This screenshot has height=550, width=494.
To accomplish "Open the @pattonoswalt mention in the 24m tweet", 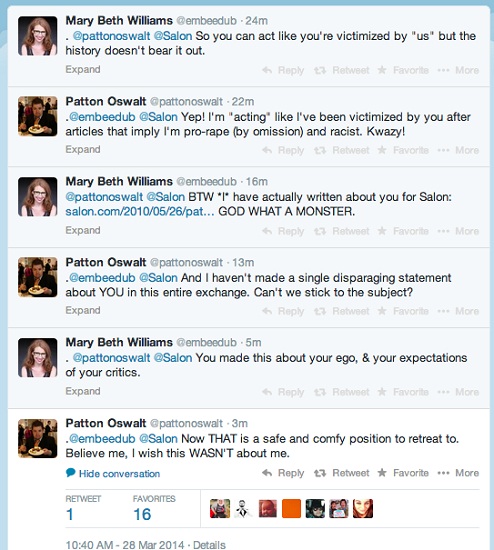I will pos(111,36).
